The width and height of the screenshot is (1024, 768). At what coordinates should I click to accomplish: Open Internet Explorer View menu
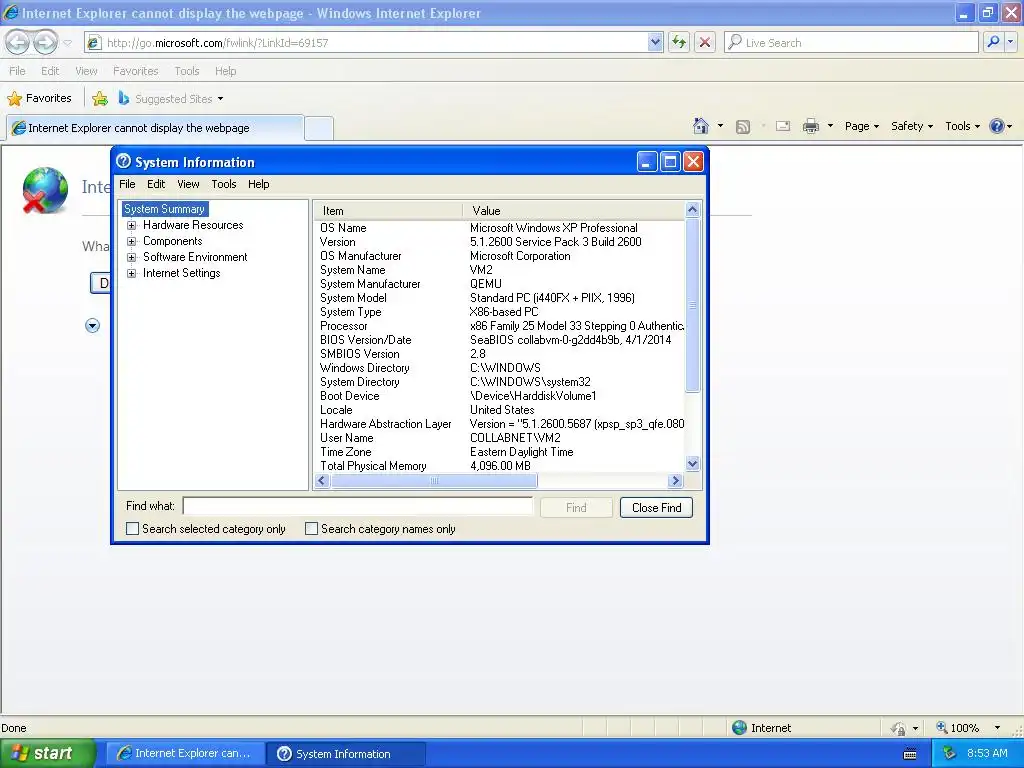tap(86, 71)
